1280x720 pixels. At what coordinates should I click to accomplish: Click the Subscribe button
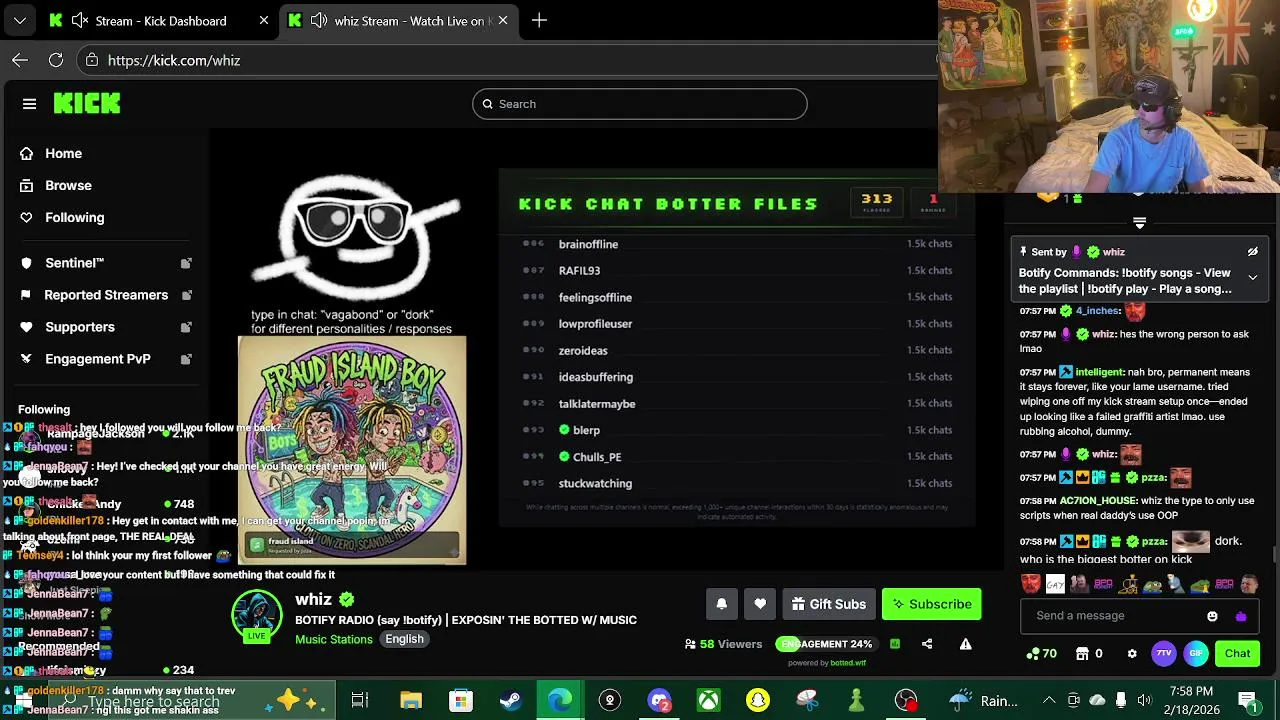pyautogui.click(x=931, y=604)
